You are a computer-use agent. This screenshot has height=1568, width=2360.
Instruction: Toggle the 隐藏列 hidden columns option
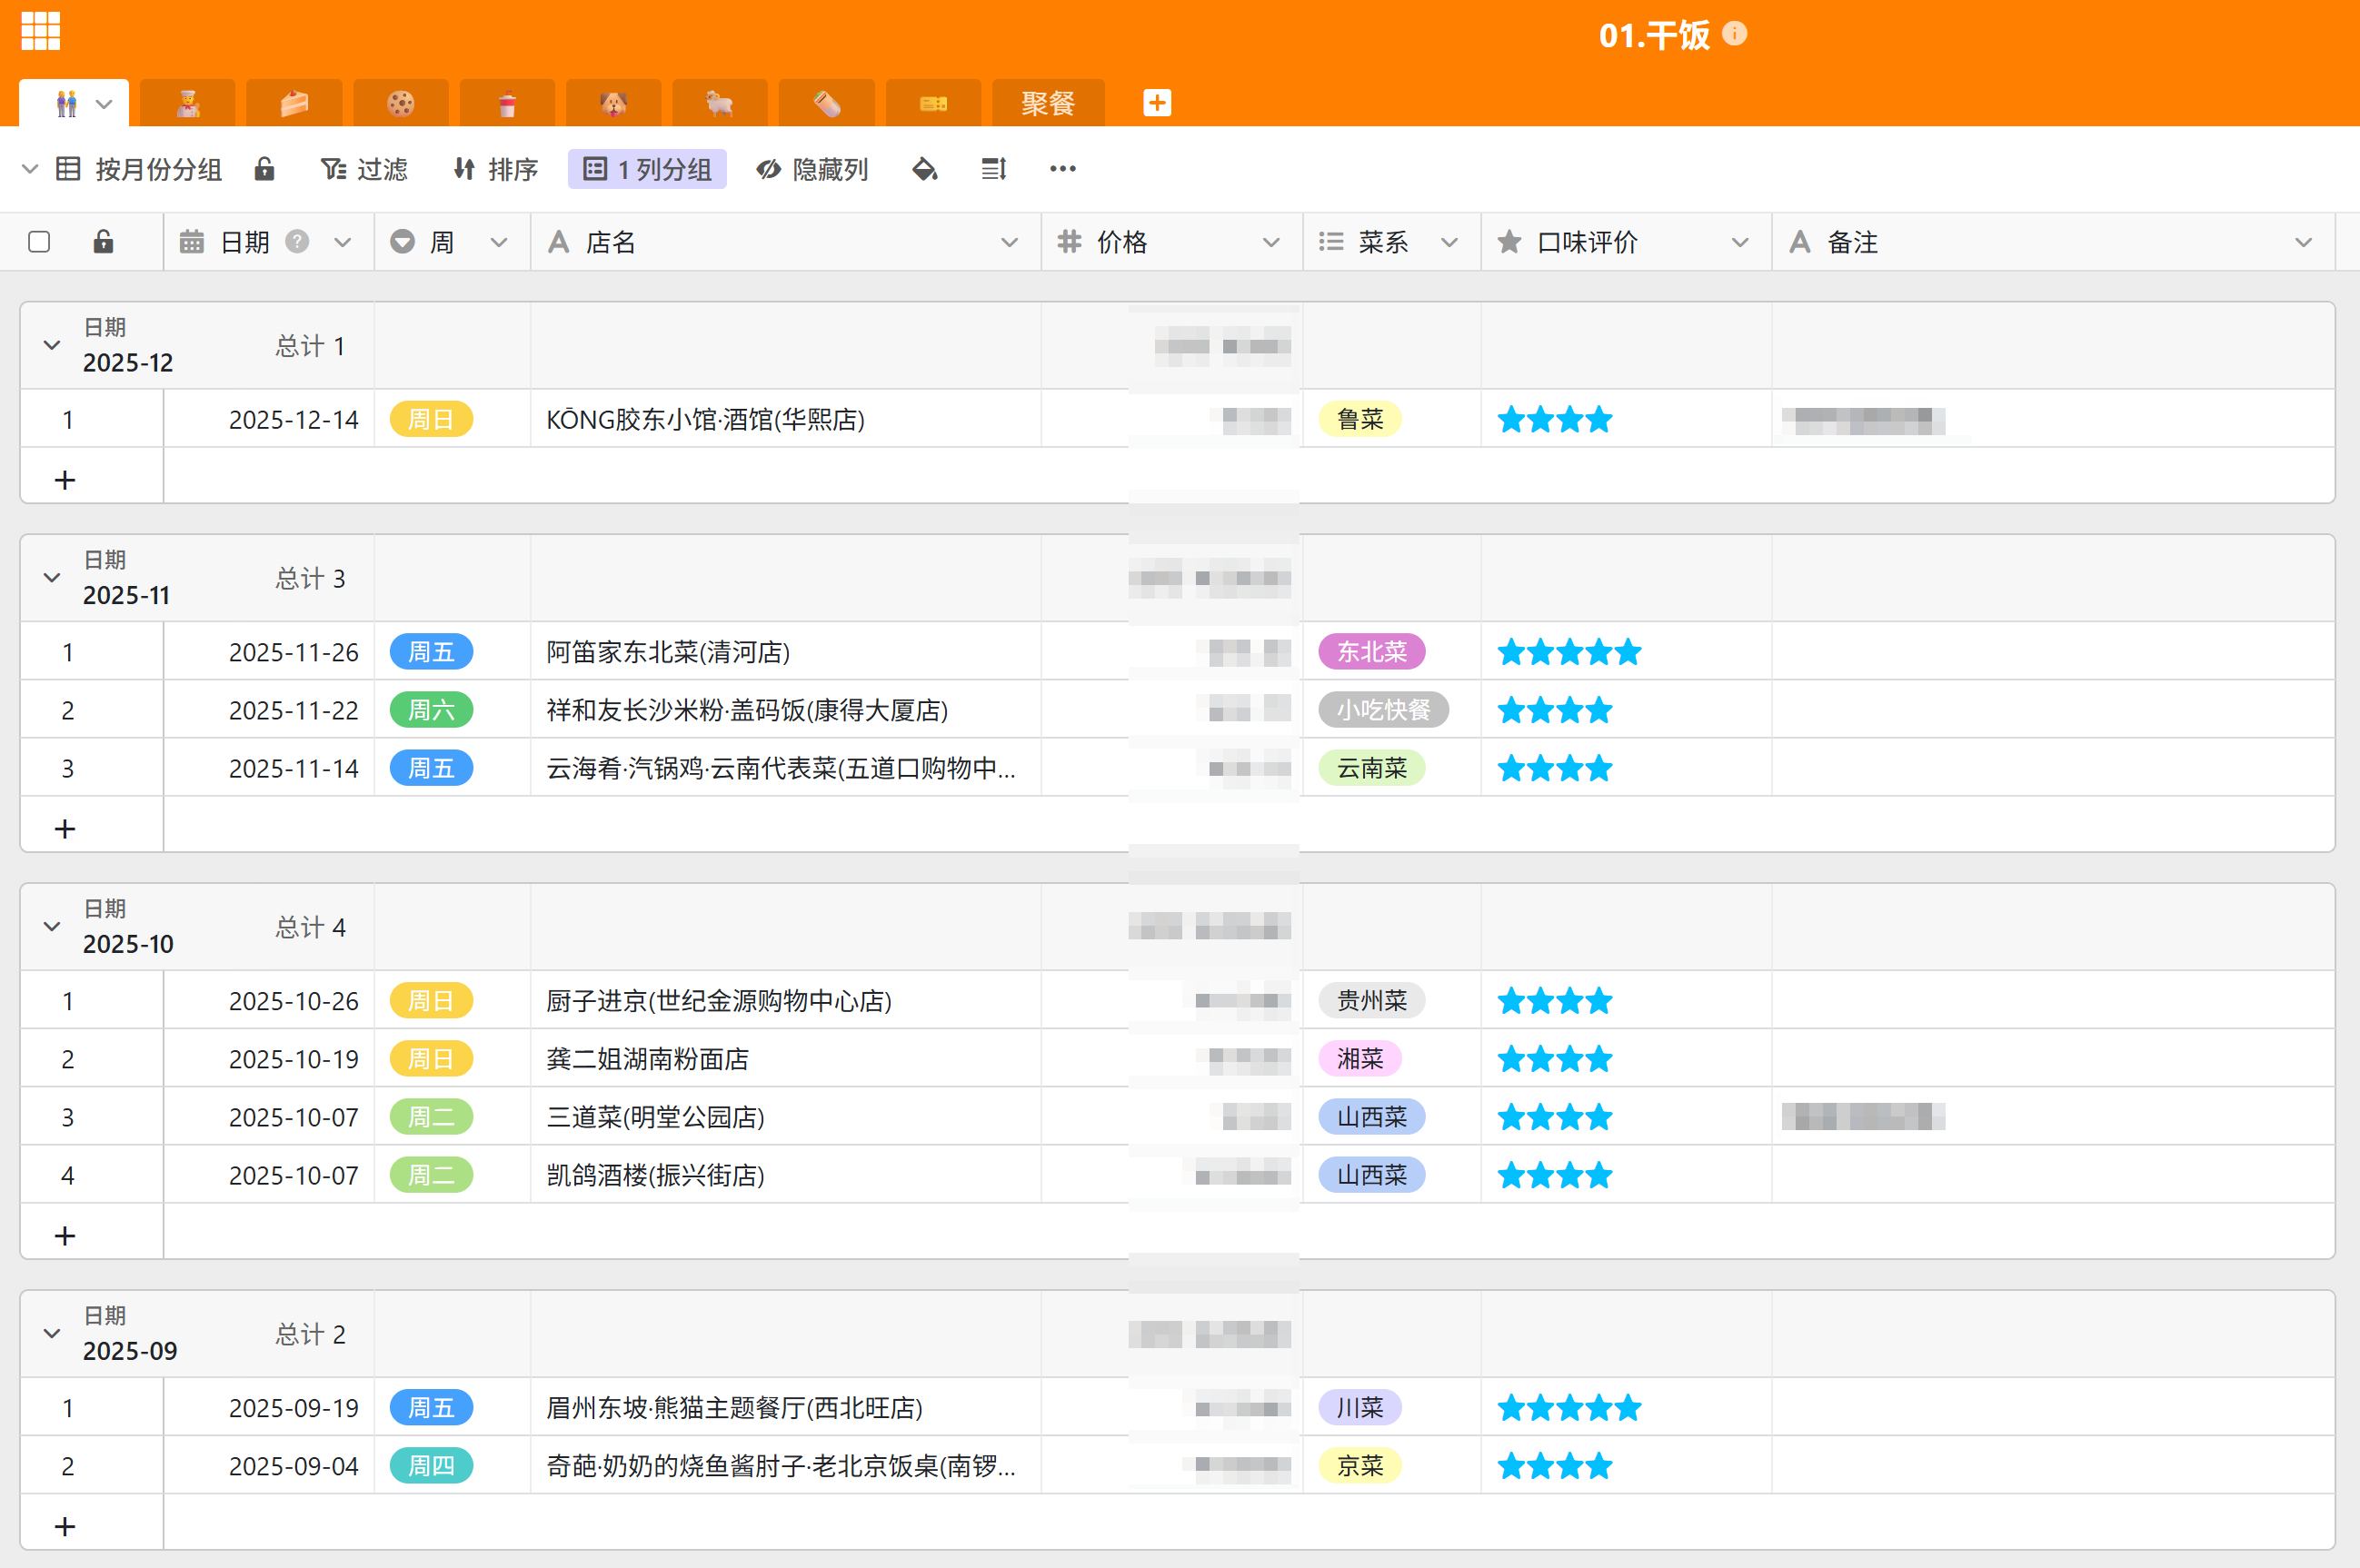pyautogui.click(x=812, y=169)
